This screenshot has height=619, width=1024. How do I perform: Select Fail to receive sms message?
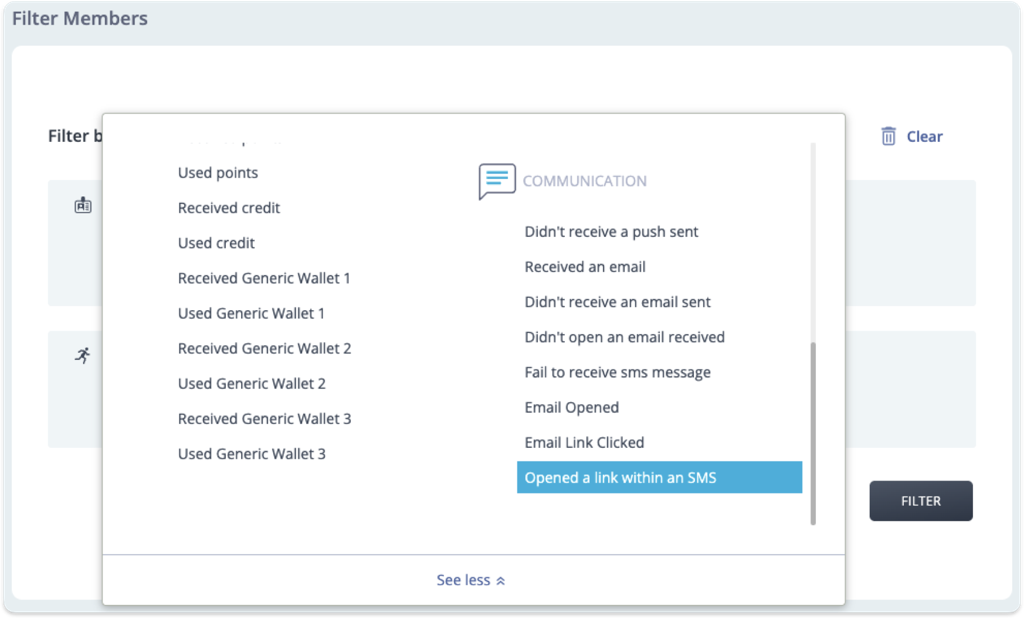(617, 372)
